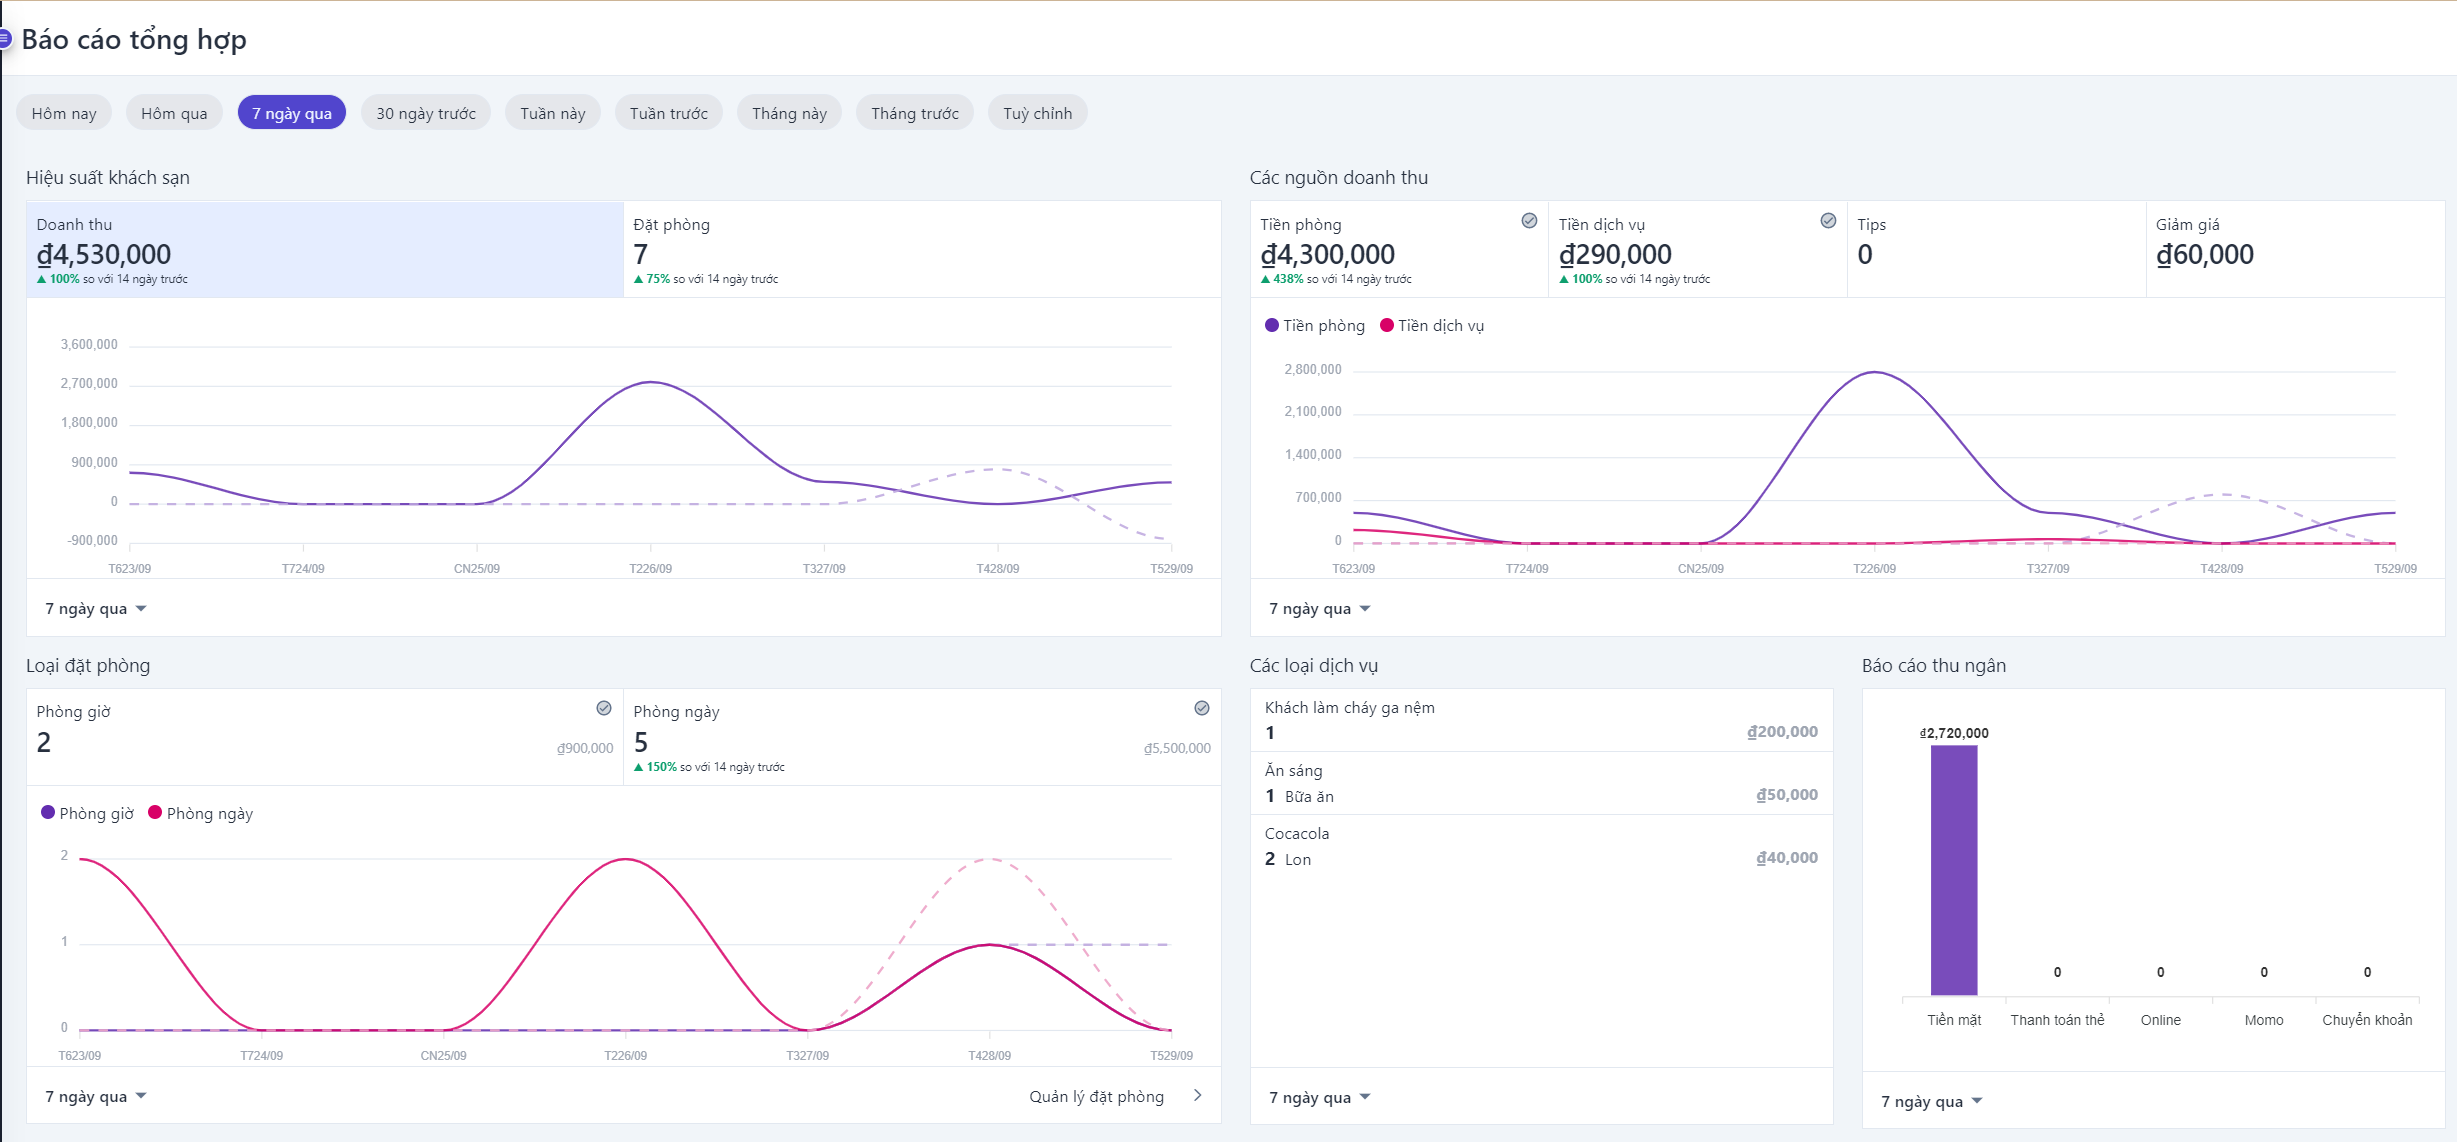2457x1142 pixels.
Task: Select the Hôm nay filter tab
Action: pyautogui.click(x=64, y=113)
